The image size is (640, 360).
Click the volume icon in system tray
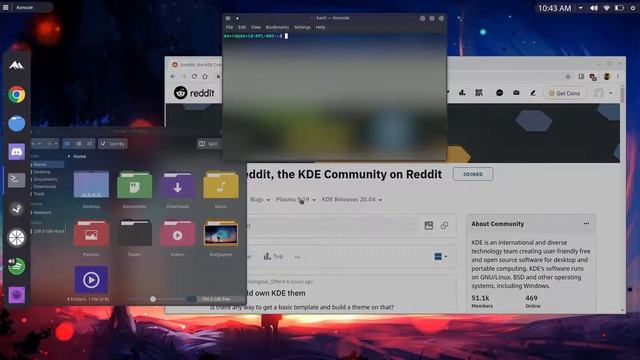(594, 8)
